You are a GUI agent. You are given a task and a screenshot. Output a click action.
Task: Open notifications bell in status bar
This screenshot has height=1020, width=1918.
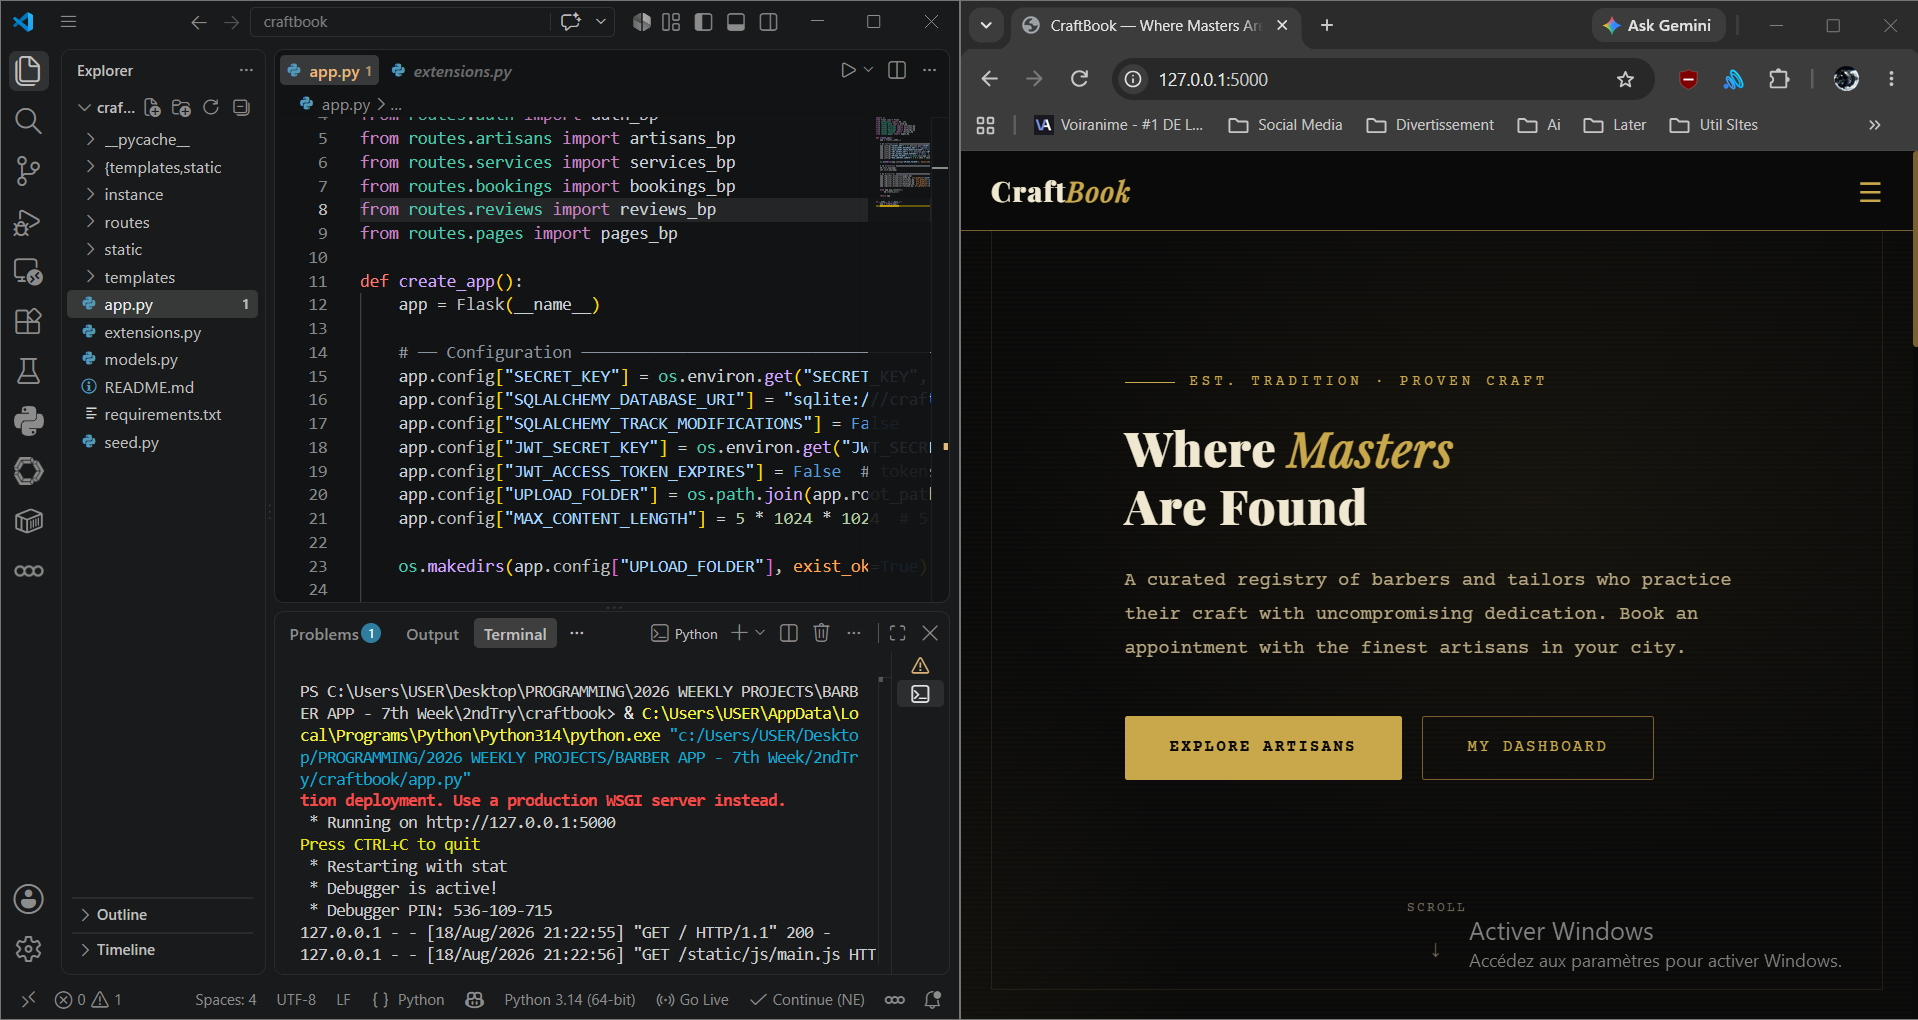(x=933, y=999)
